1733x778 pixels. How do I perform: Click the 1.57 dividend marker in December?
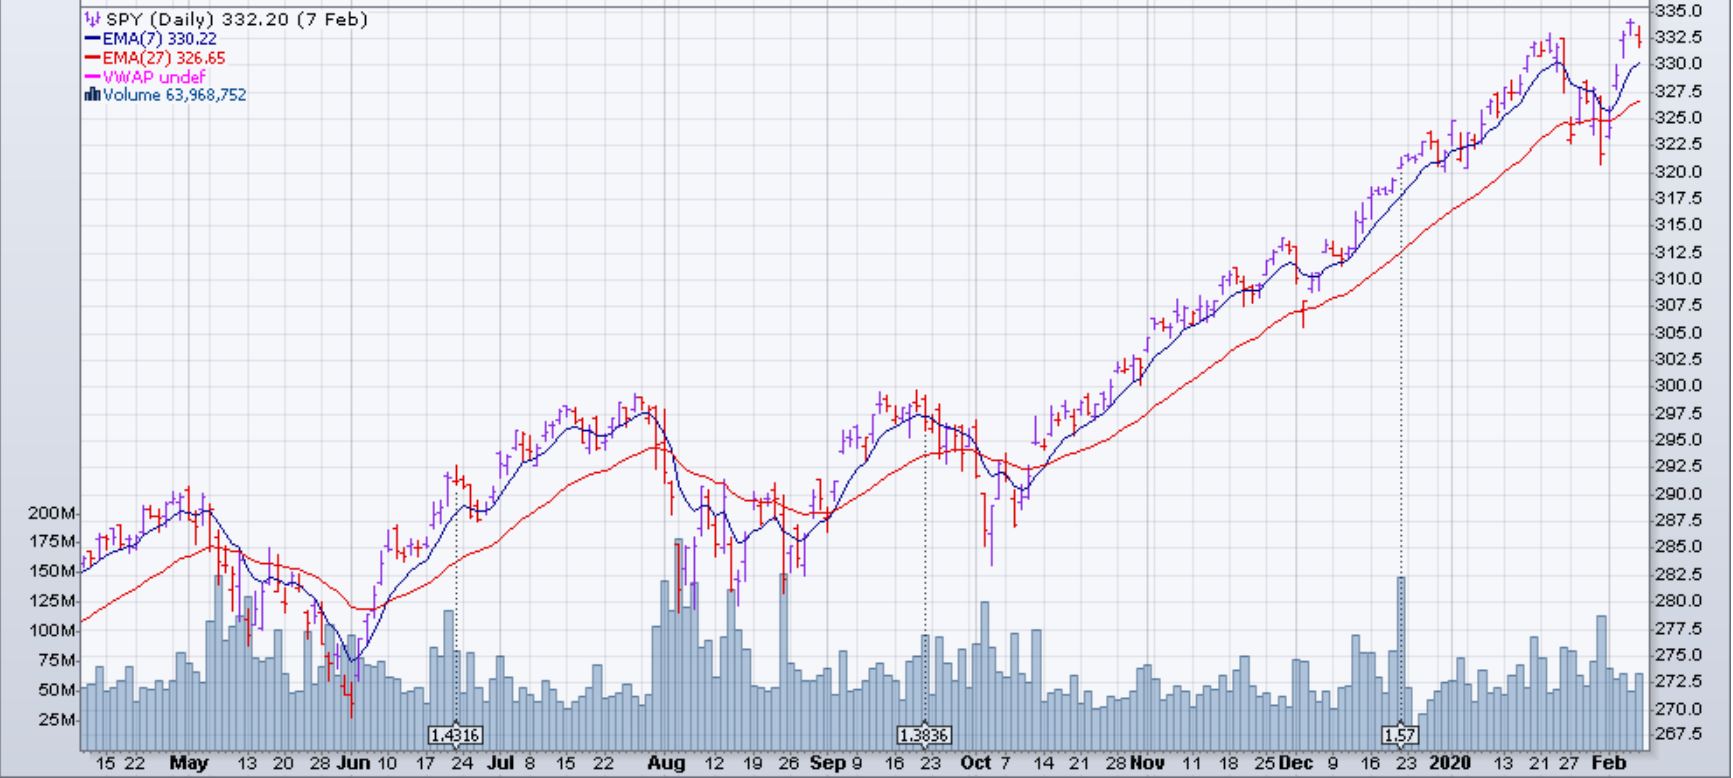point(1400,735)
